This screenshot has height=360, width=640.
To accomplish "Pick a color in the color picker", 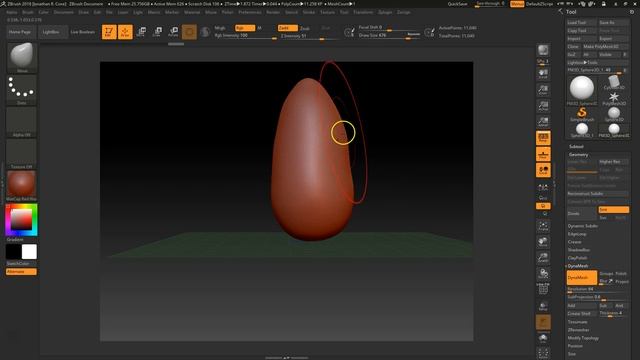I will [21, 220].
